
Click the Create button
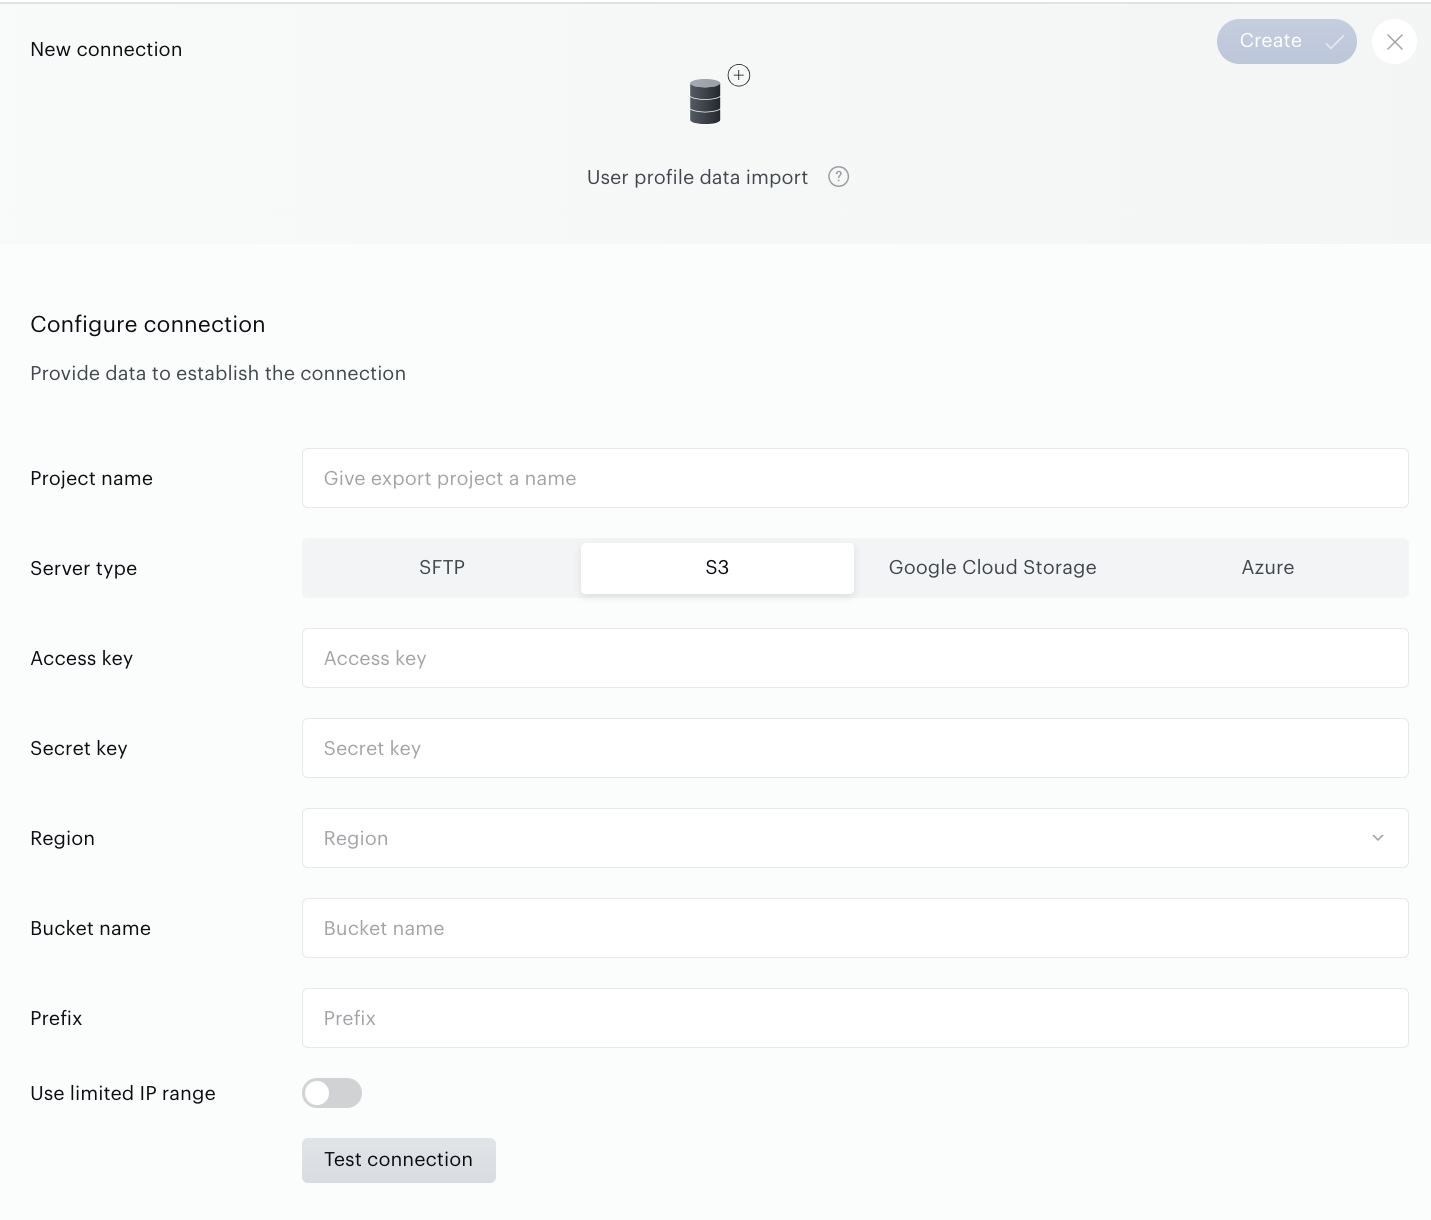click(x=1286, y=42)
